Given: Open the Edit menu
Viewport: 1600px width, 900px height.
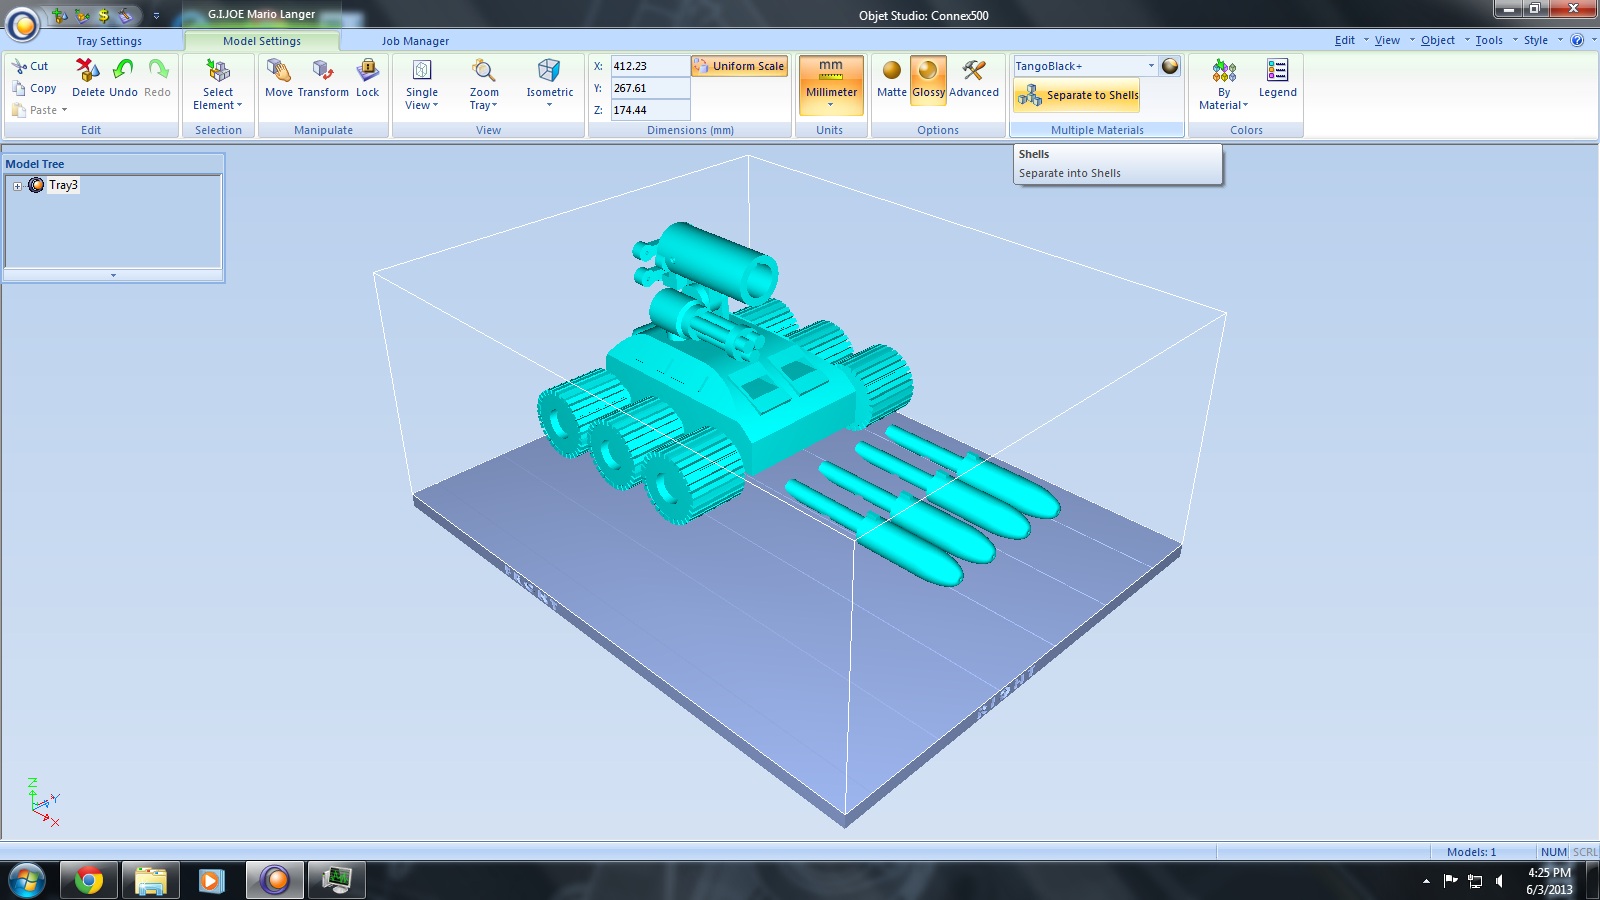Looking at the screenshot, I should (1345, 40).
